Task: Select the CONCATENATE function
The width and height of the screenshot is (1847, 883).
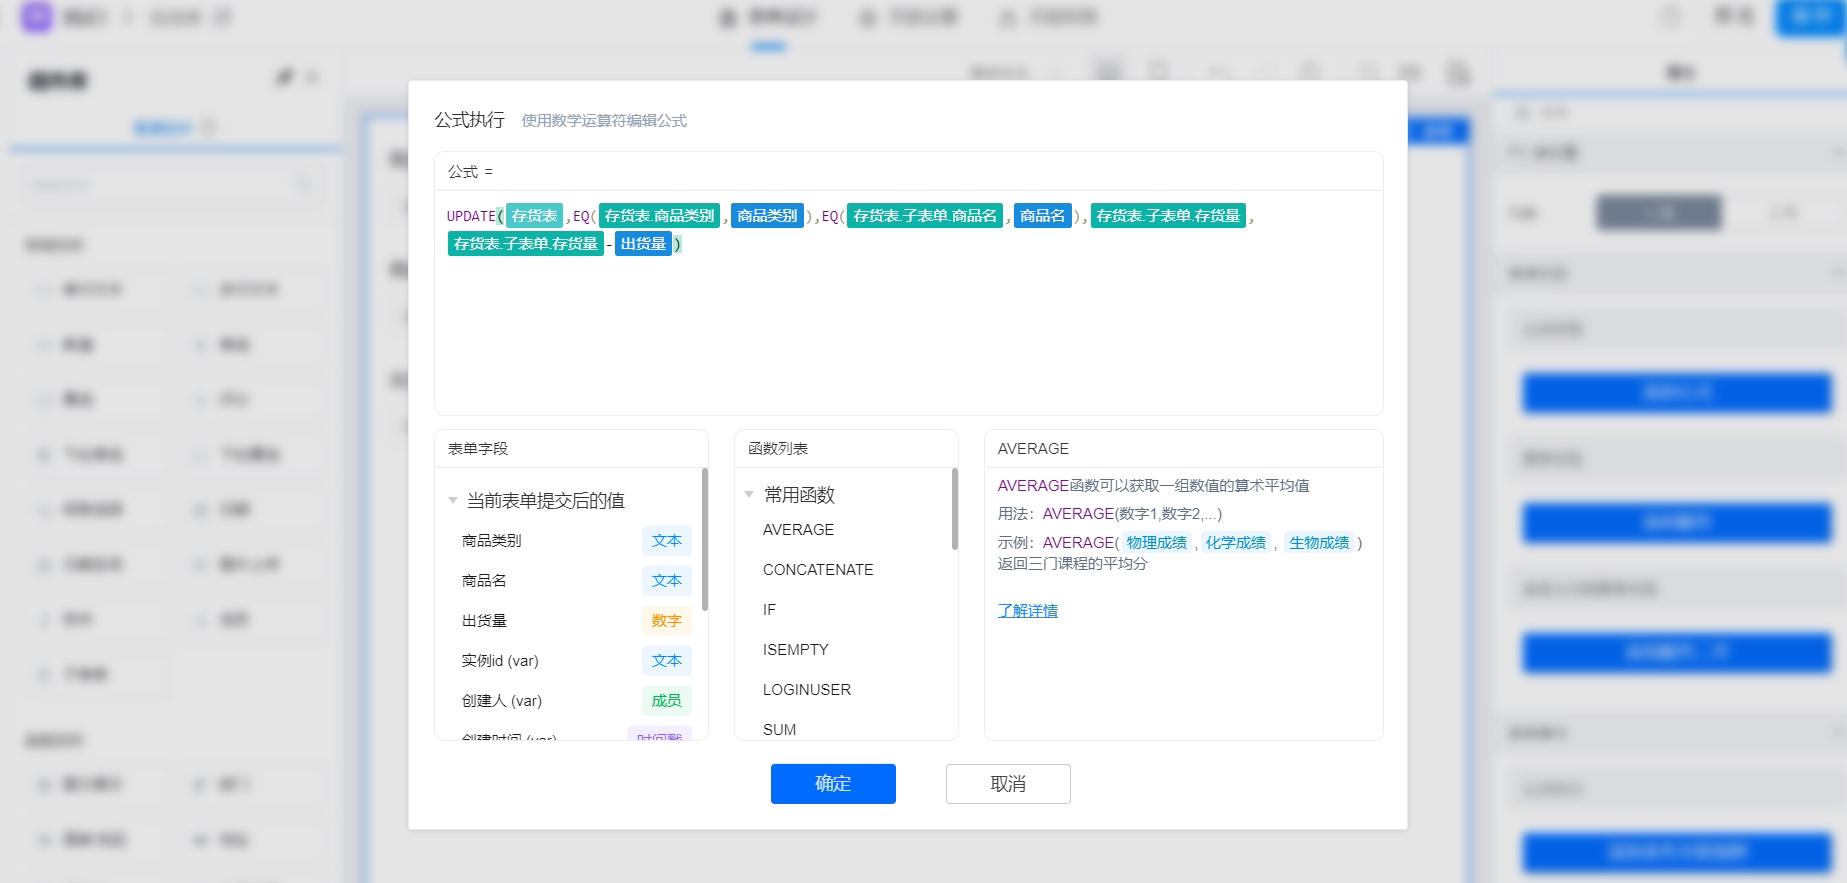Action: click(818, 570)
